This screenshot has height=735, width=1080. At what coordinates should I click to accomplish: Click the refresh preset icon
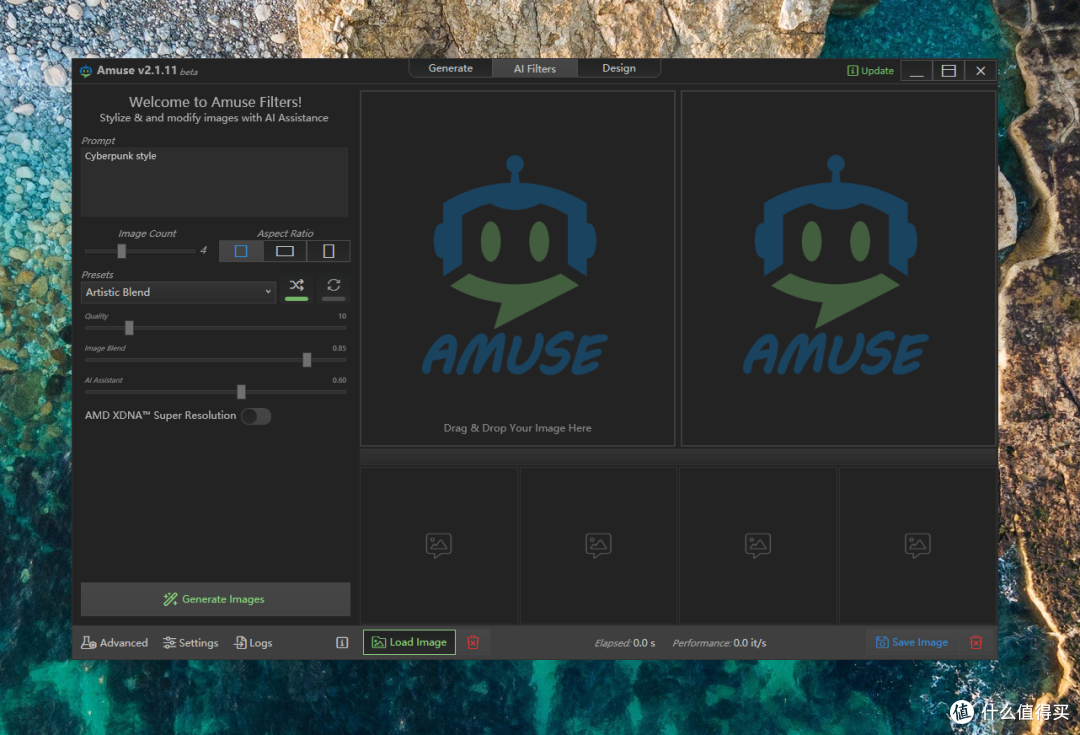pyautogui.click(x=334, y=286)
